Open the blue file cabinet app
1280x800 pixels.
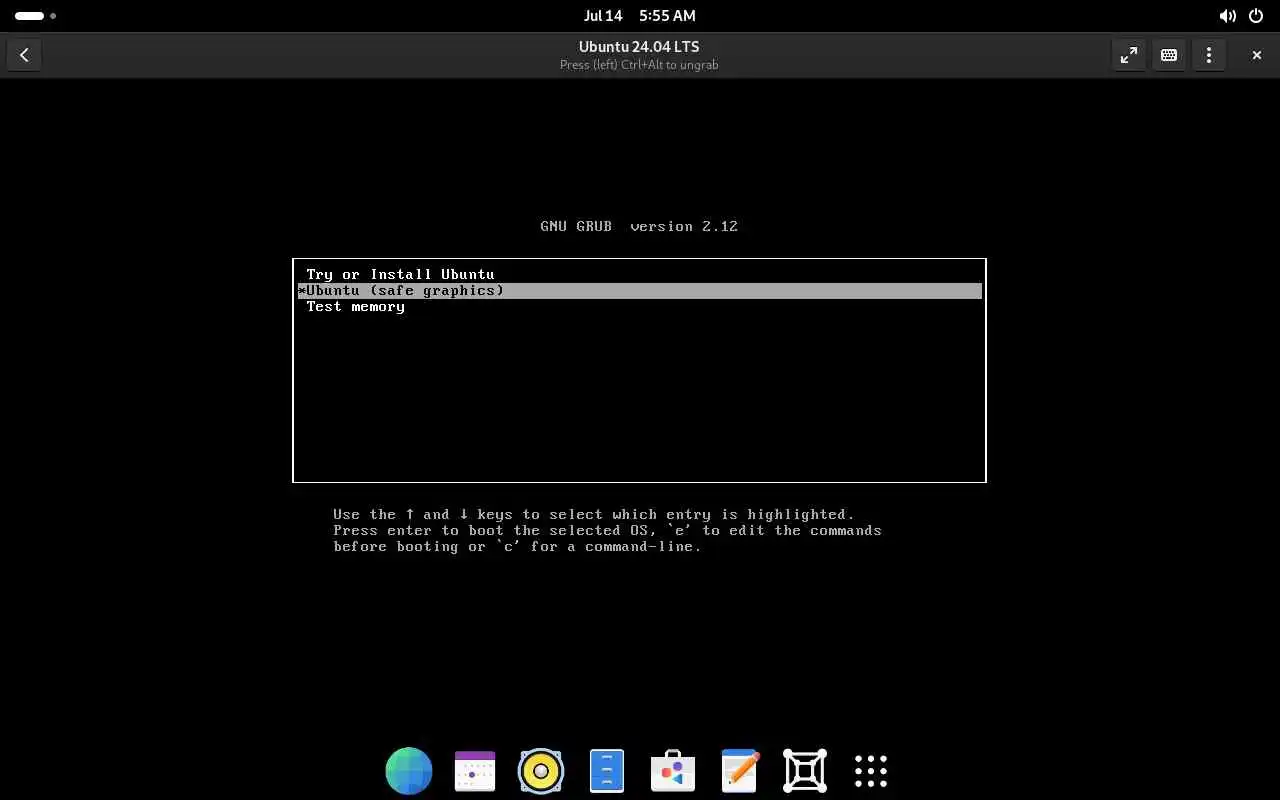pyautogui.click(x=607, y=771)
